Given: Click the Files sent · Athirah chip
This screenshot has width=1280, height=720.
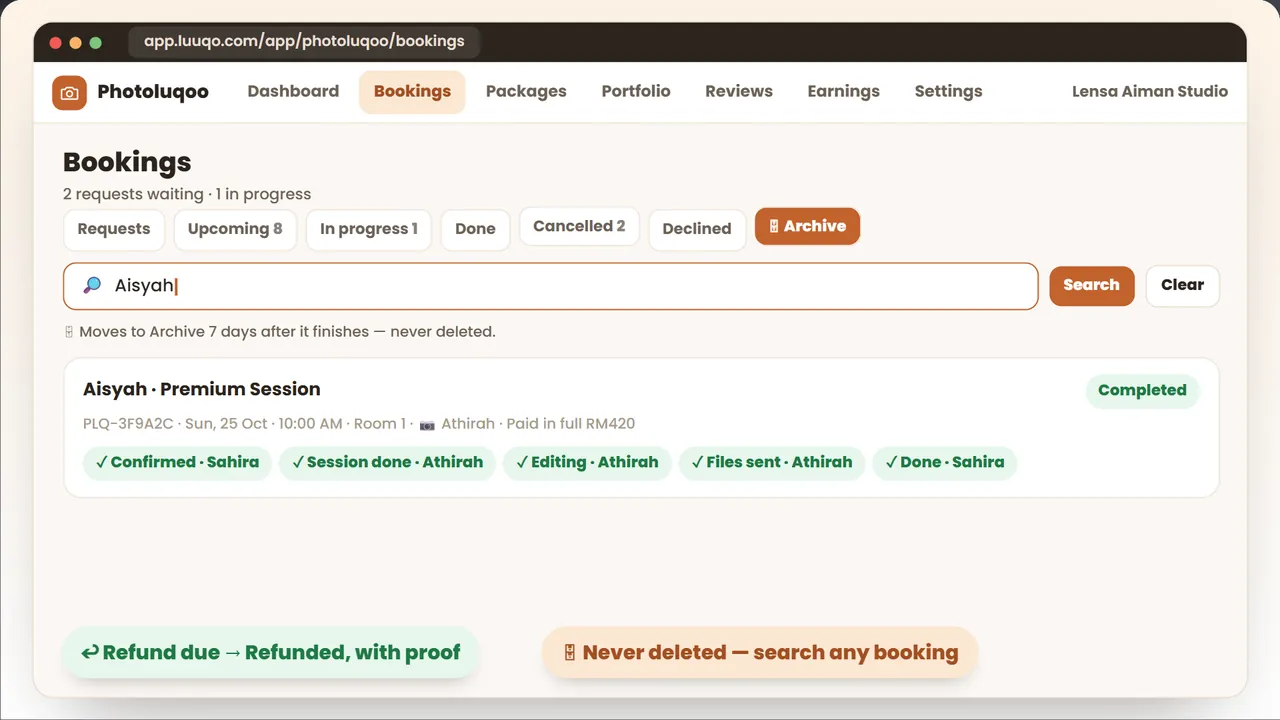Looking at the screenshot, I should click(772, 462).
